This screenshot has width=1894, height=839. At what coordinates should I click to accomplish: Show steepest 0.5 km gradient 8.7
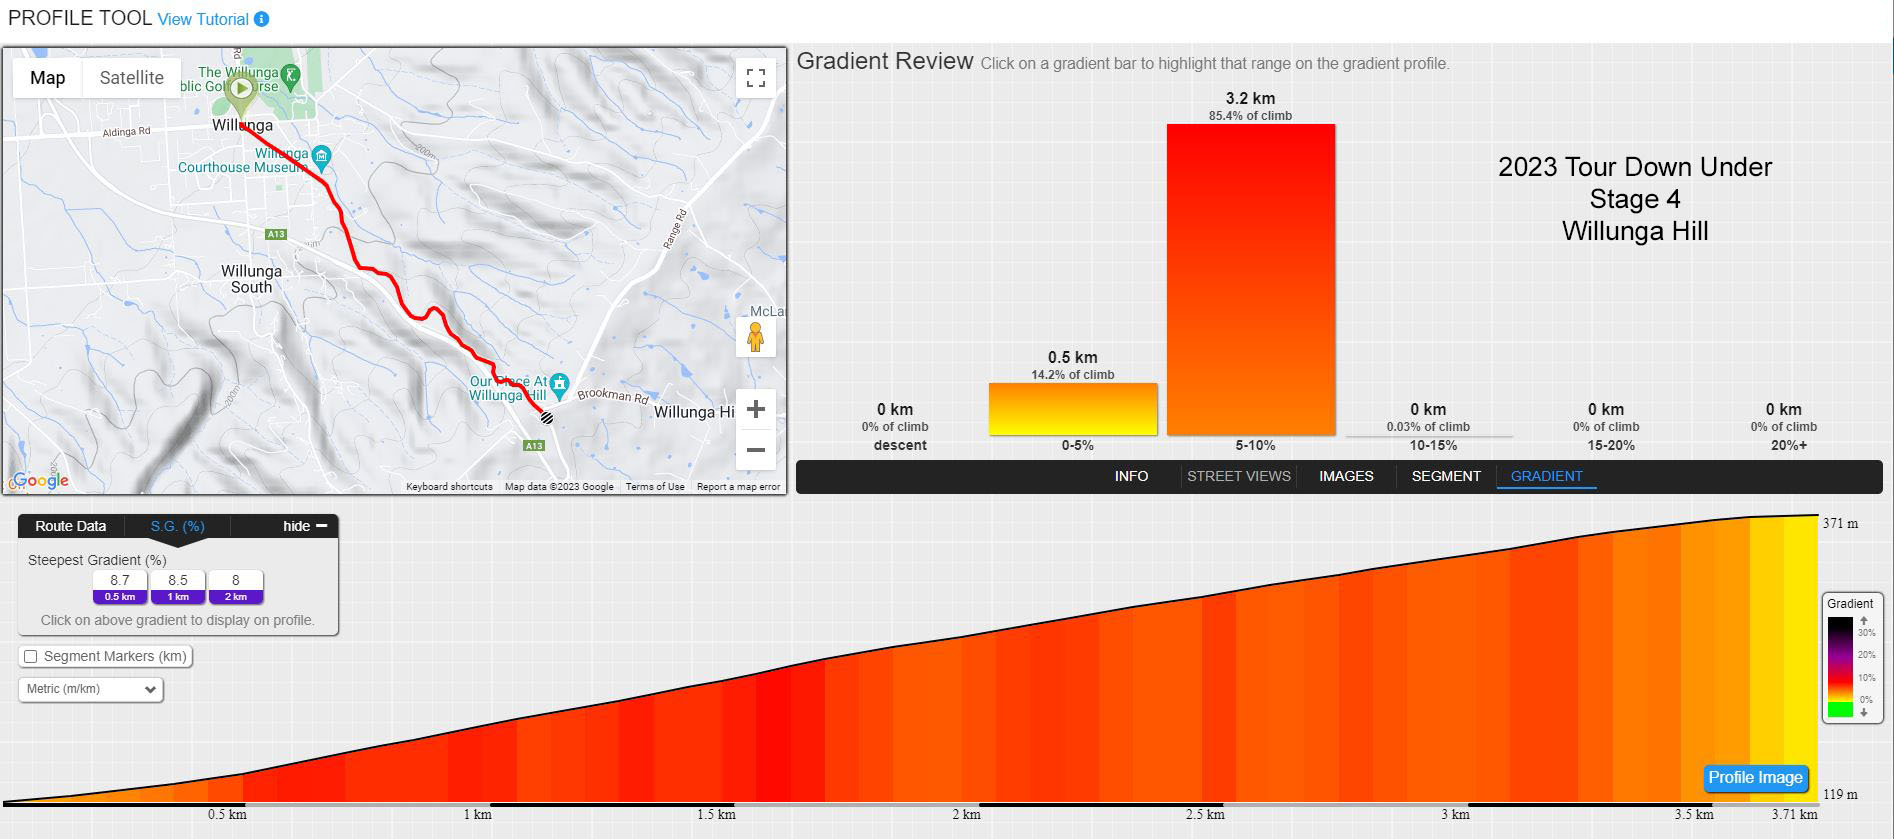120,587
